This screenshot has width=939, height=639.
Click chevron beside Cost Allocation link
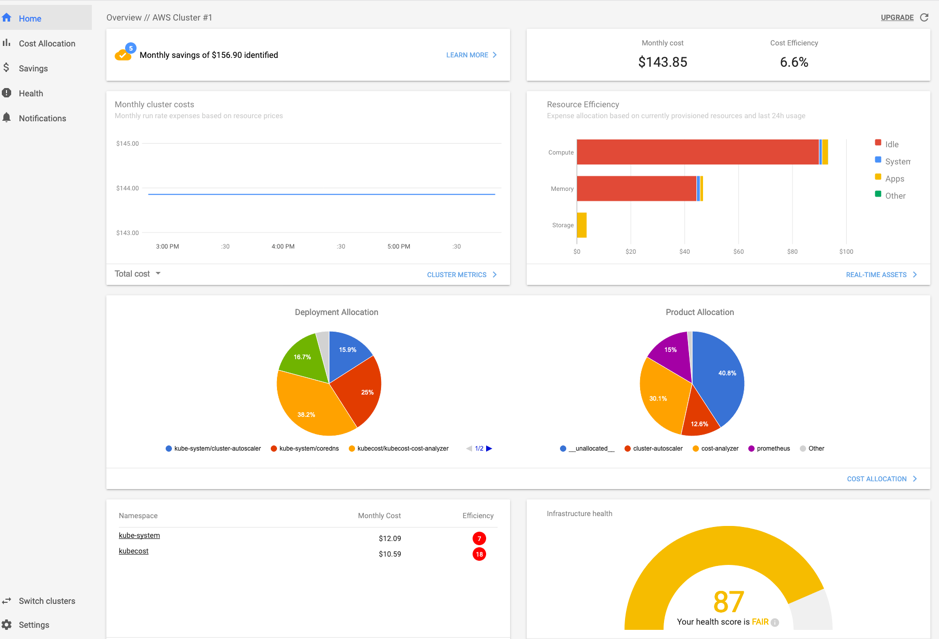914,479
